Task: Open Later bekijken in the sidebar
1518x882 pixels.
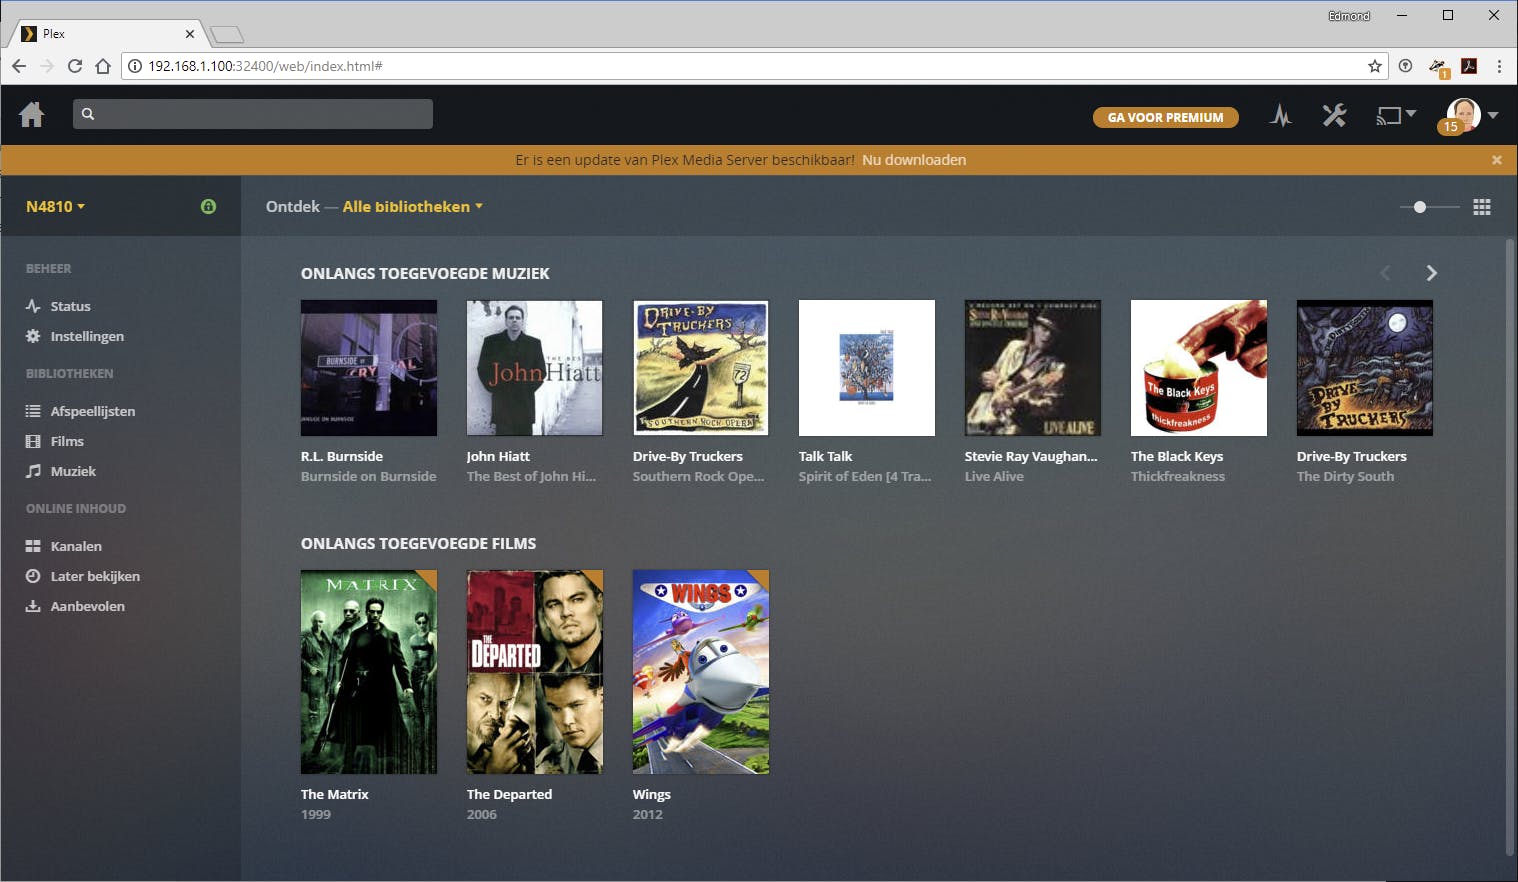Action: [95, 576]
